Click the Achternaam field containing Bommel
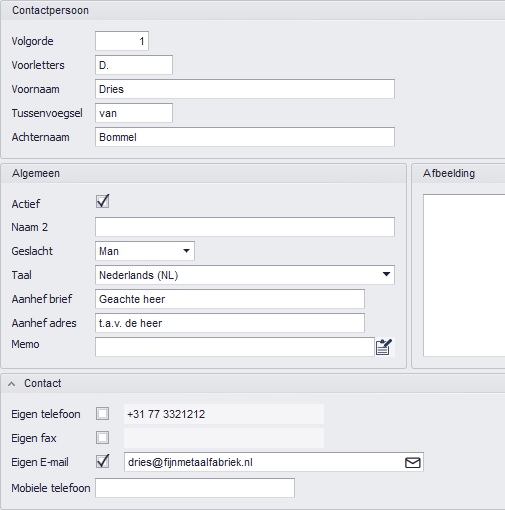This screenshot has width=505, height=510. point(245,137)
